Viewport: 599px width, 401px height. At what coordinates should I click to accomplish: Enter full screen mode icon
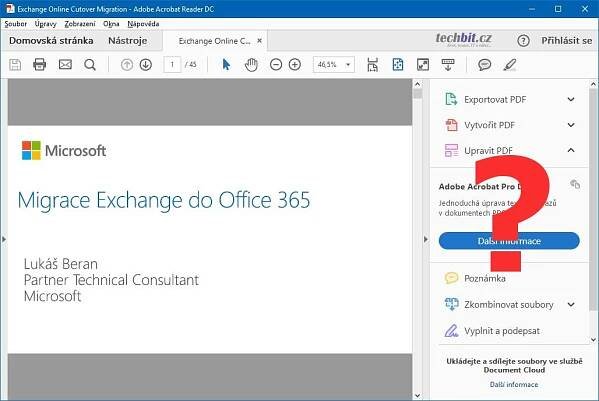point(423,65)
